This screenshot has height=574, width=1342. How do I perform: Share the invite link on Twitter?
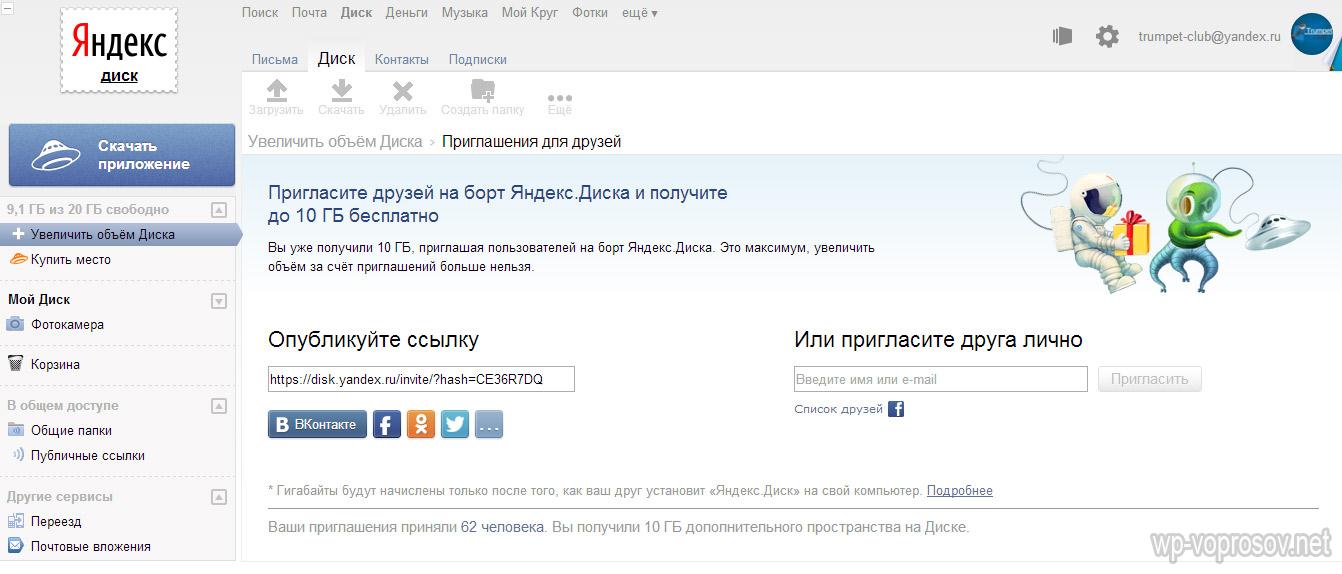[x=455, y=424]
